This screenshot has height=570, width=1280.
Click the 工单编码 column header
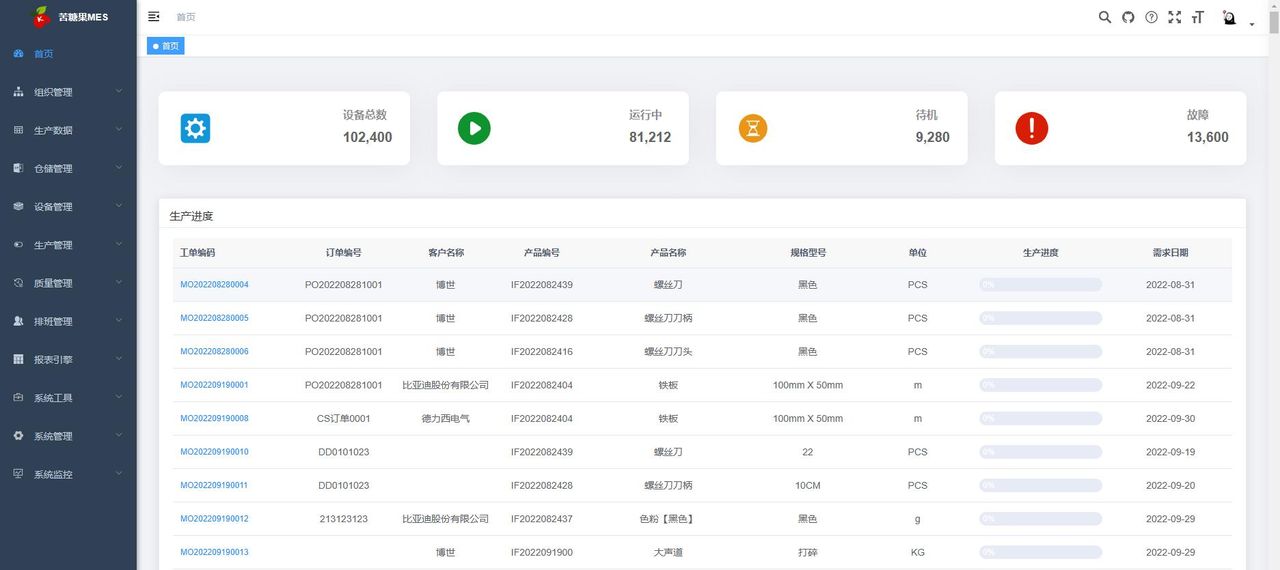tap(197, 253)
